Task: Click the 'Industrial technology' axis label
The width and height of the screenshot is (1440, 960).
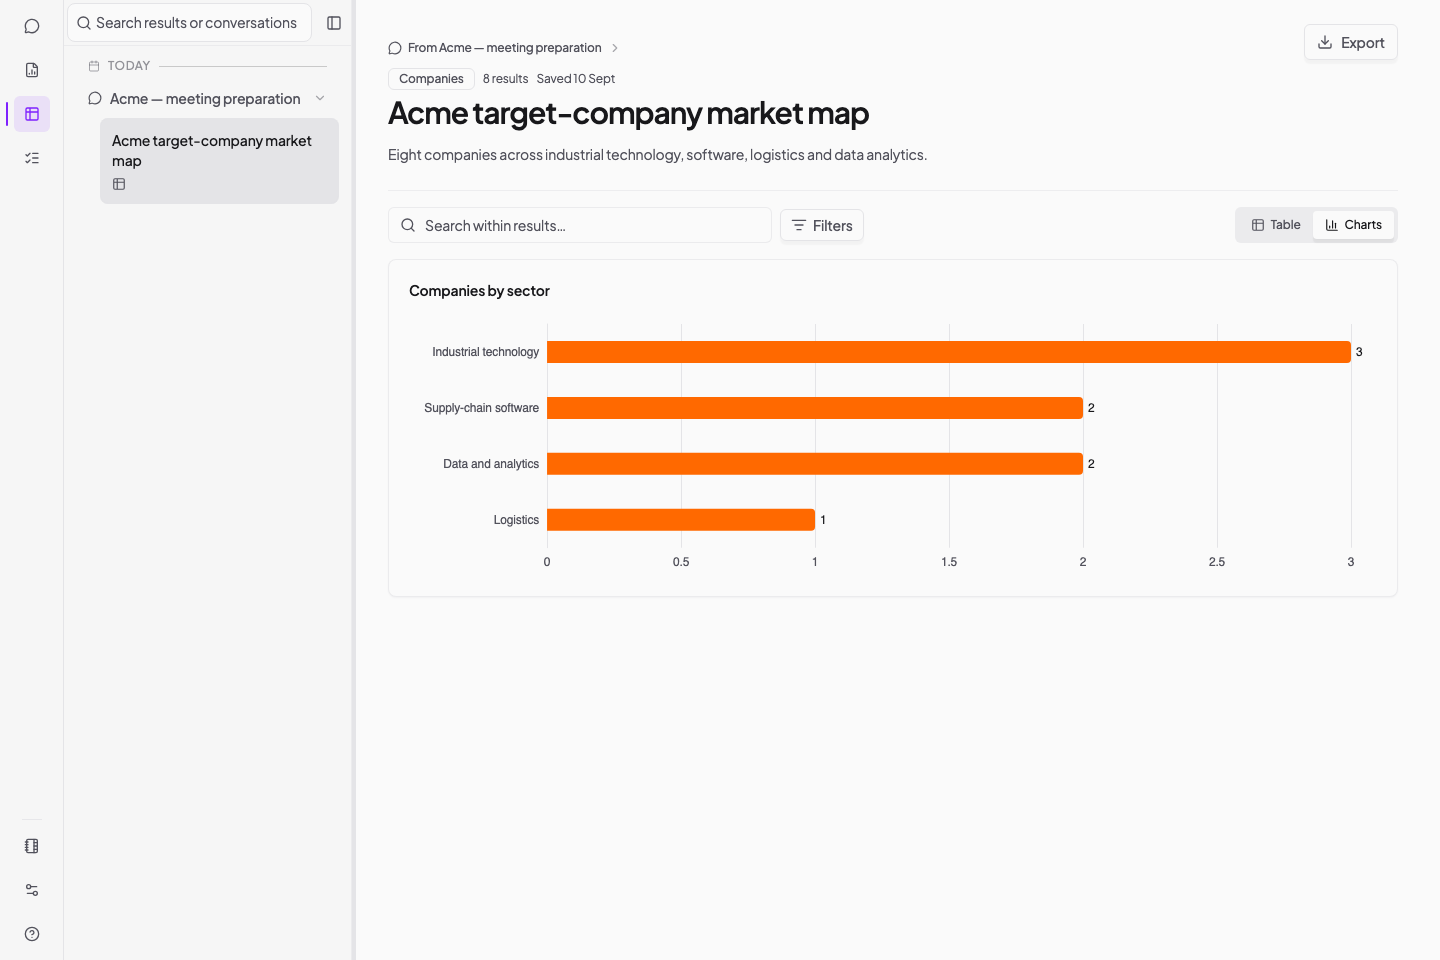Action: 485,352
